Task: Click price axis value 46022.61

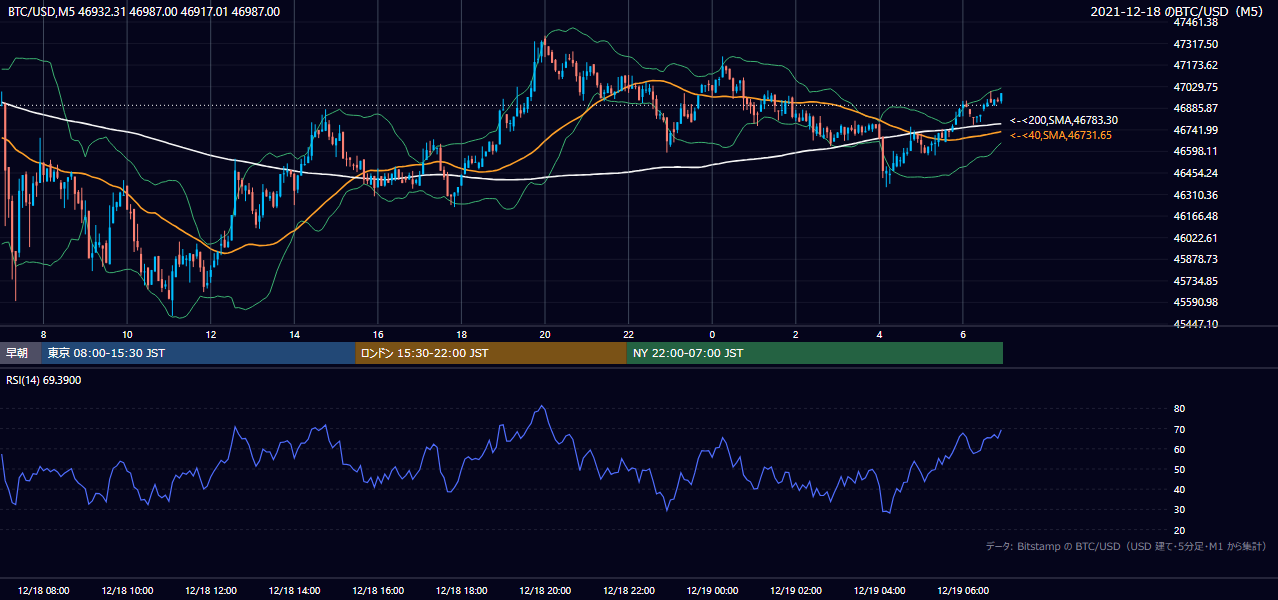Action: (1196, 238)
